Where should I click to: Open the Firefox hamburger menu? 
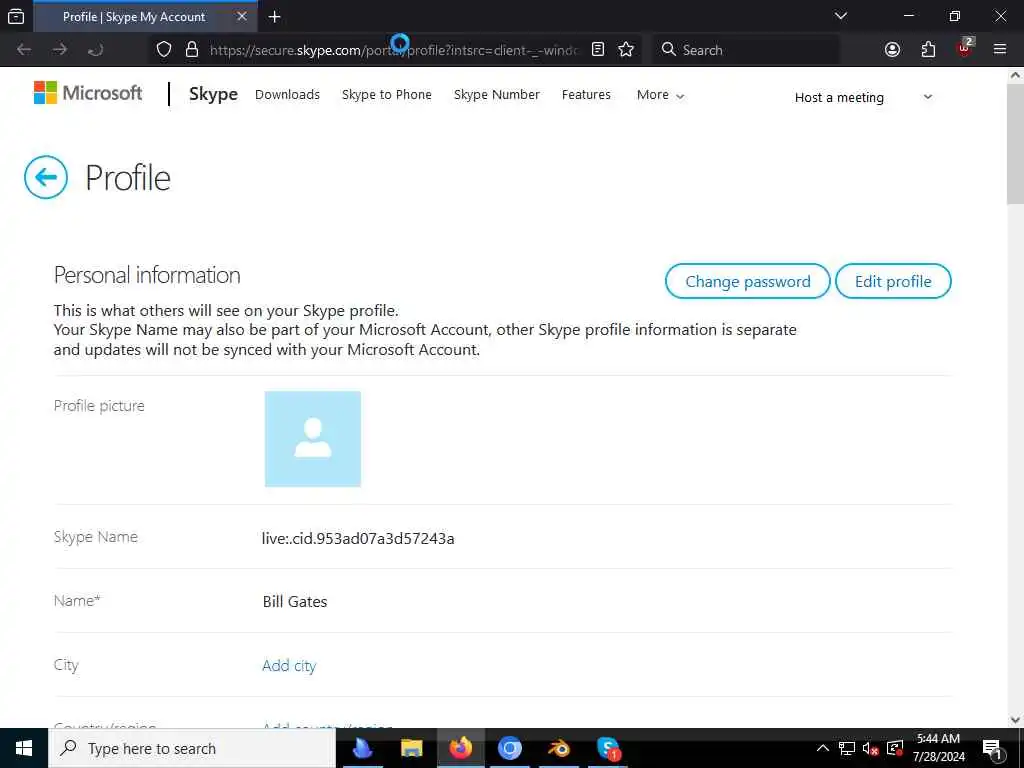pyautogui.click(x=1000, y=50)
